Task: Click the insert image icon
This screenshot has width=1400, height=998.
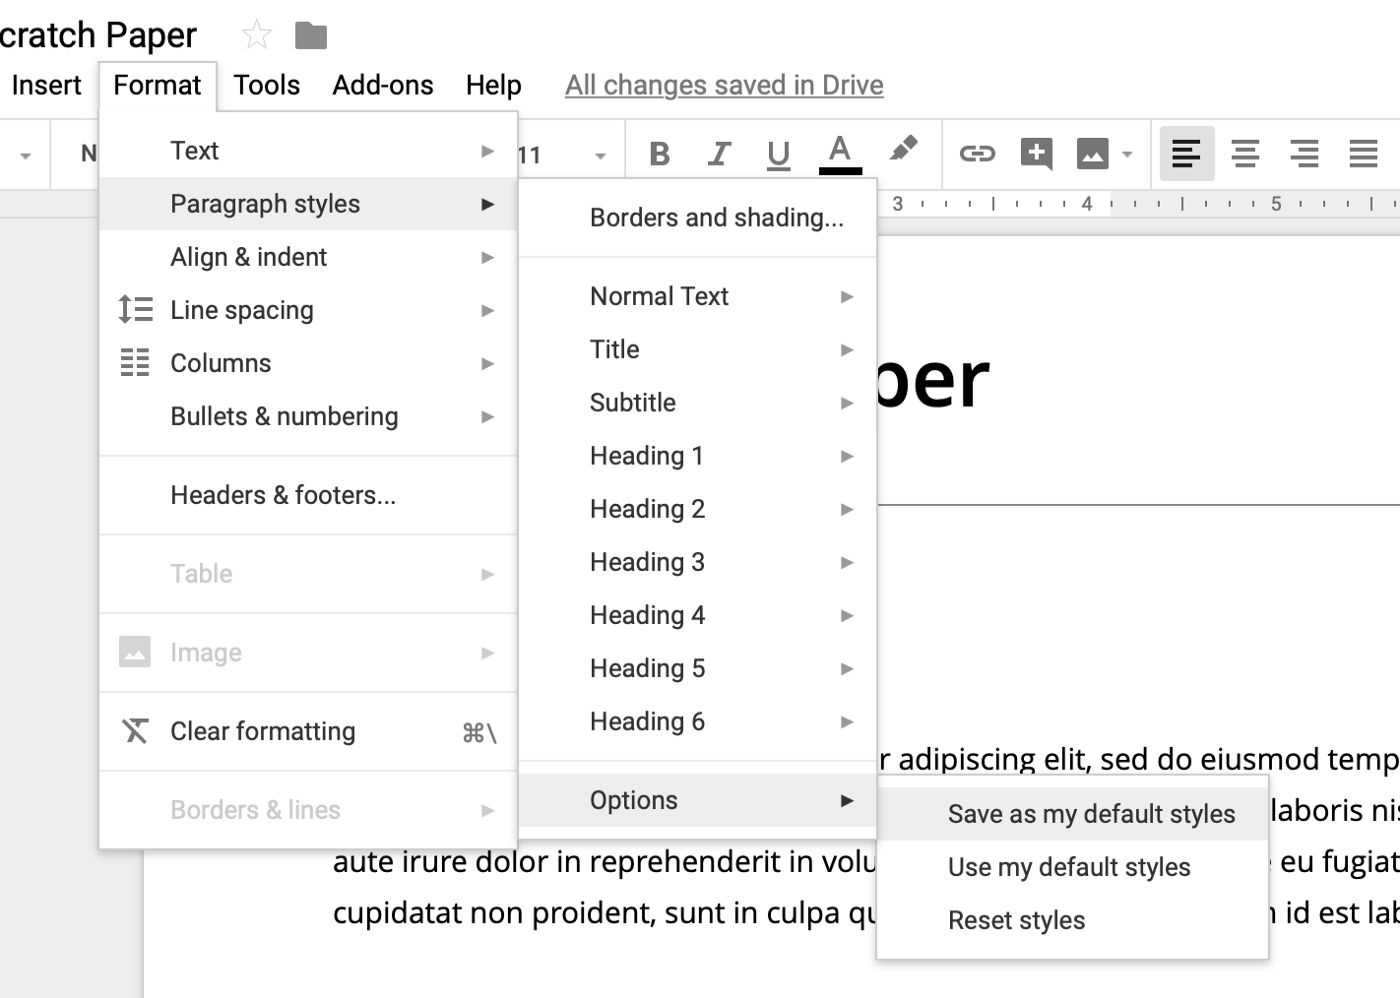Action: [x=1092, y=154]
